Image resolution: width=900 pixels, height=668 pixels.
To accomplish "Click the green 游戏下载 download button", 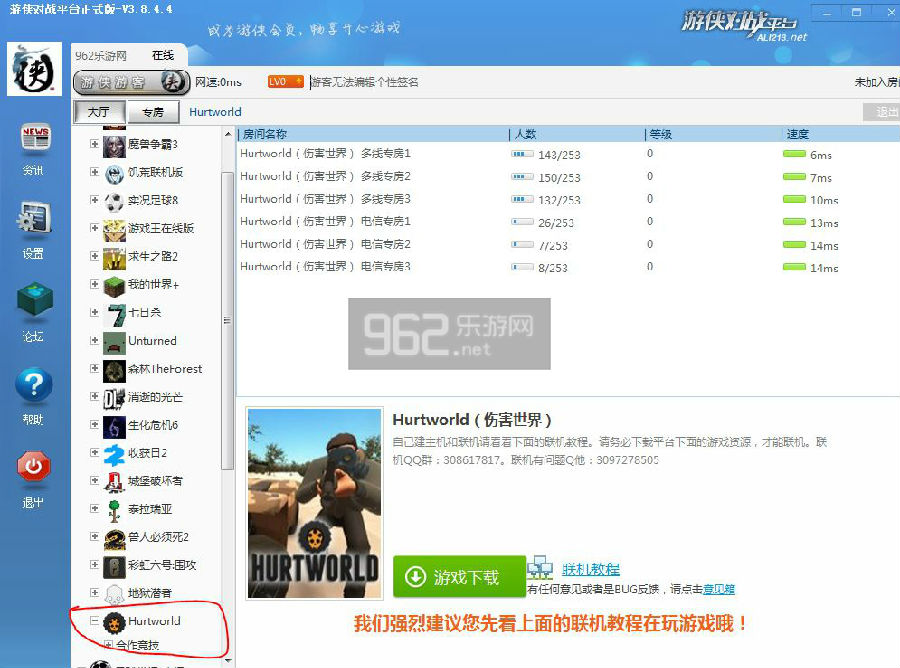I will click(459, 577).
